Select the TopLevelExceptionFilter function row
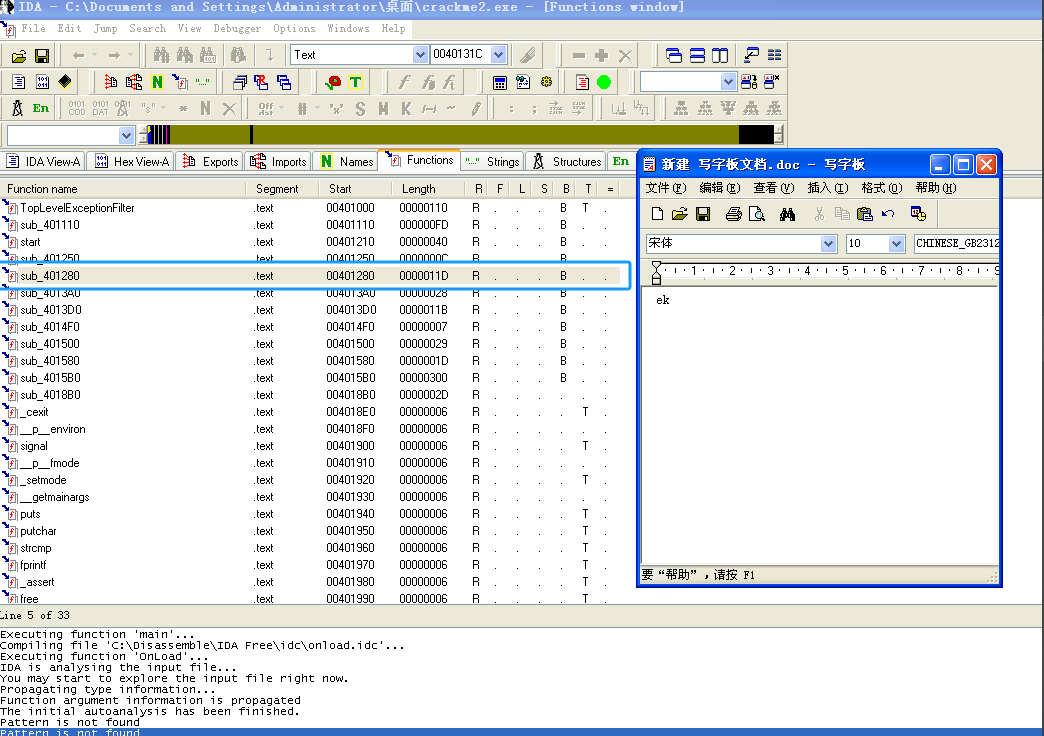This screenshot has height=736, width=1044. (x=310, y=208)
